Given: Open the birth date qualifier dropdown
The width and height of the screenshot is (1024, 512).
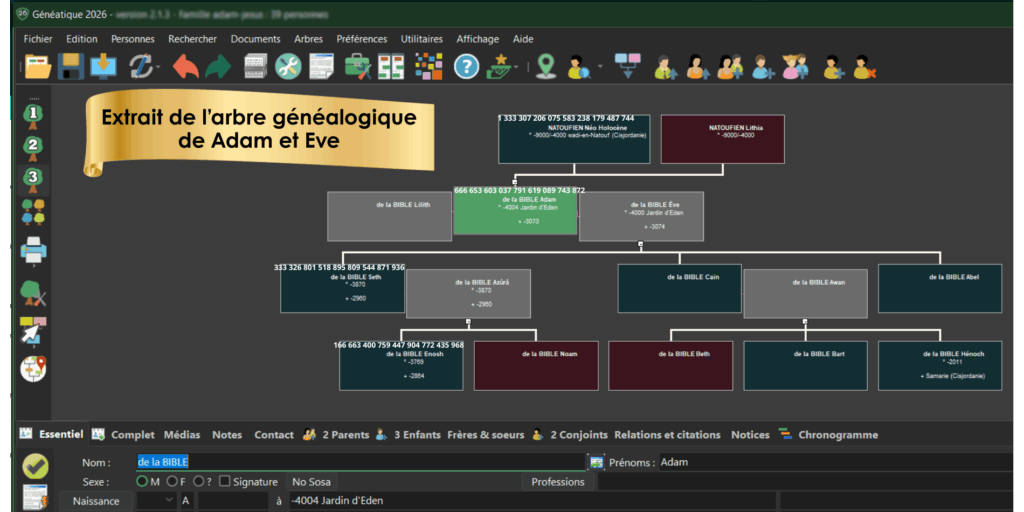Looking at the screenshot, I should [155, 501].
